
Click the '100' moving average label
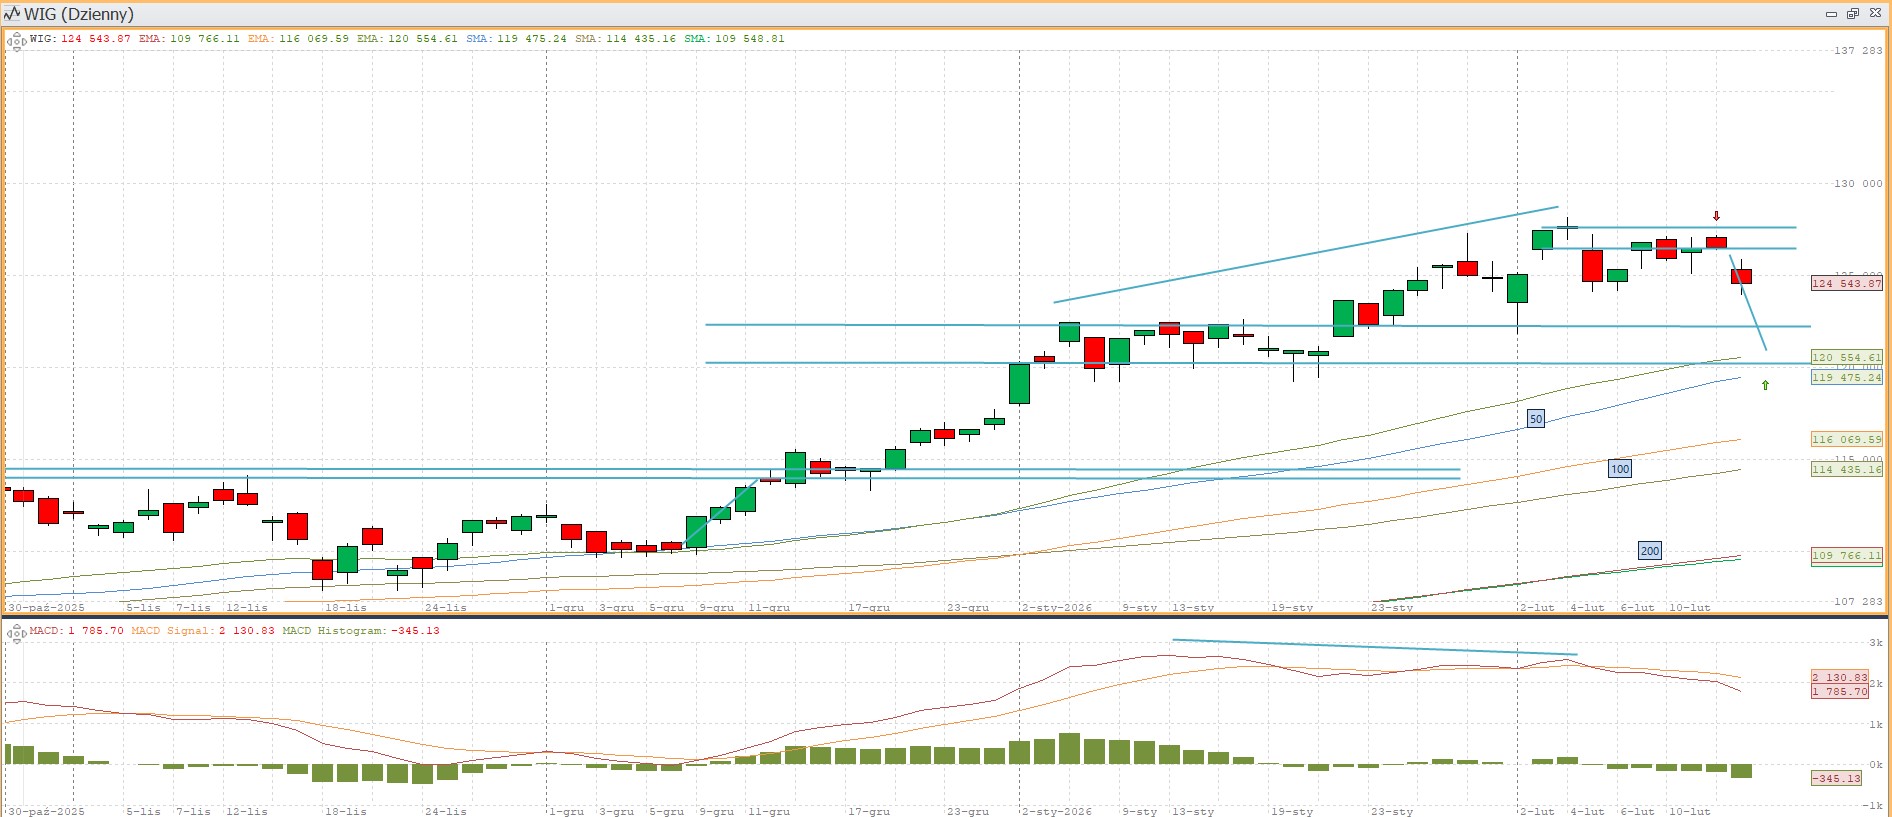click(1619, 469)
